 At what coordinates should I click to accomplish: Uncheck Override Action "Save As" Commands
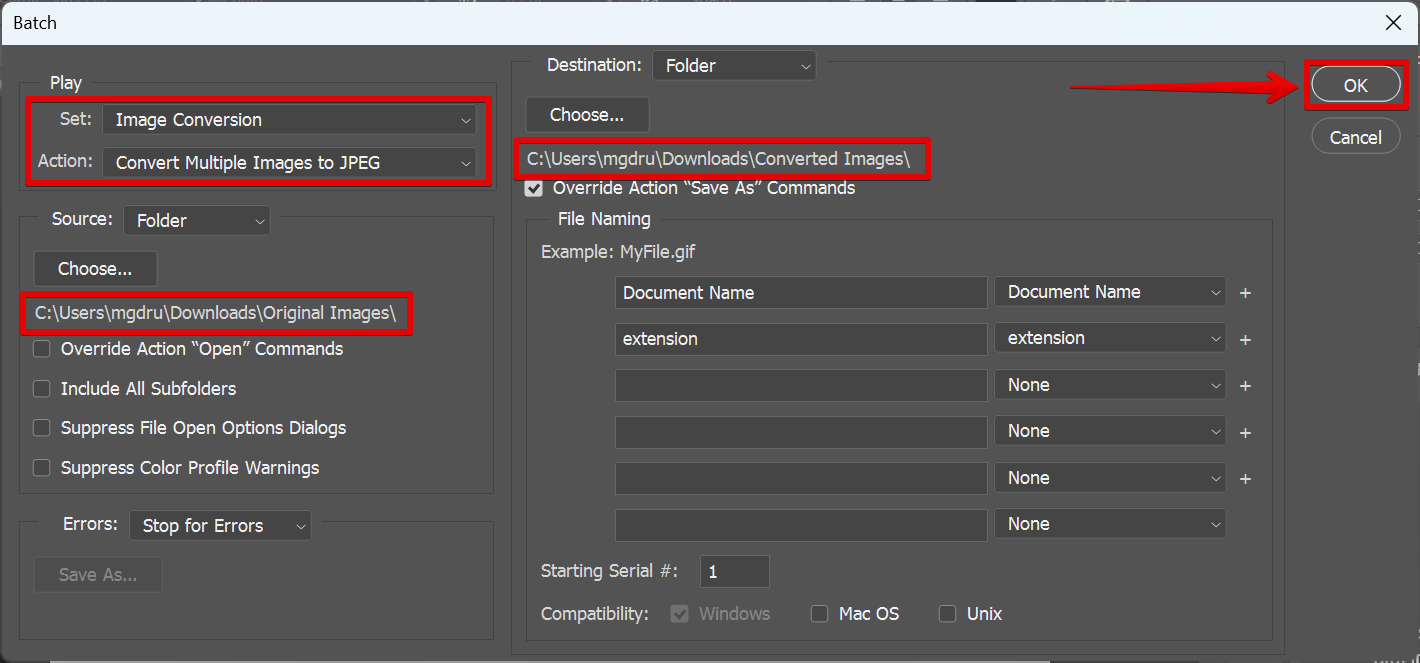coord(534,188)
